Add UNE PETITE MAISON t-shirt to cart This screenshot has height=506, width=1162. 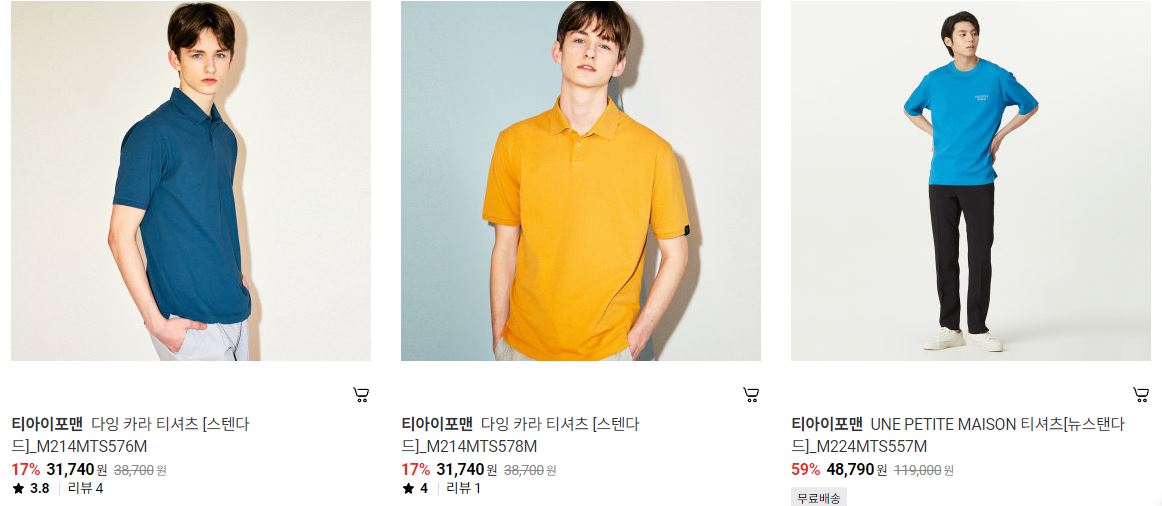[x=1141, y=395]
